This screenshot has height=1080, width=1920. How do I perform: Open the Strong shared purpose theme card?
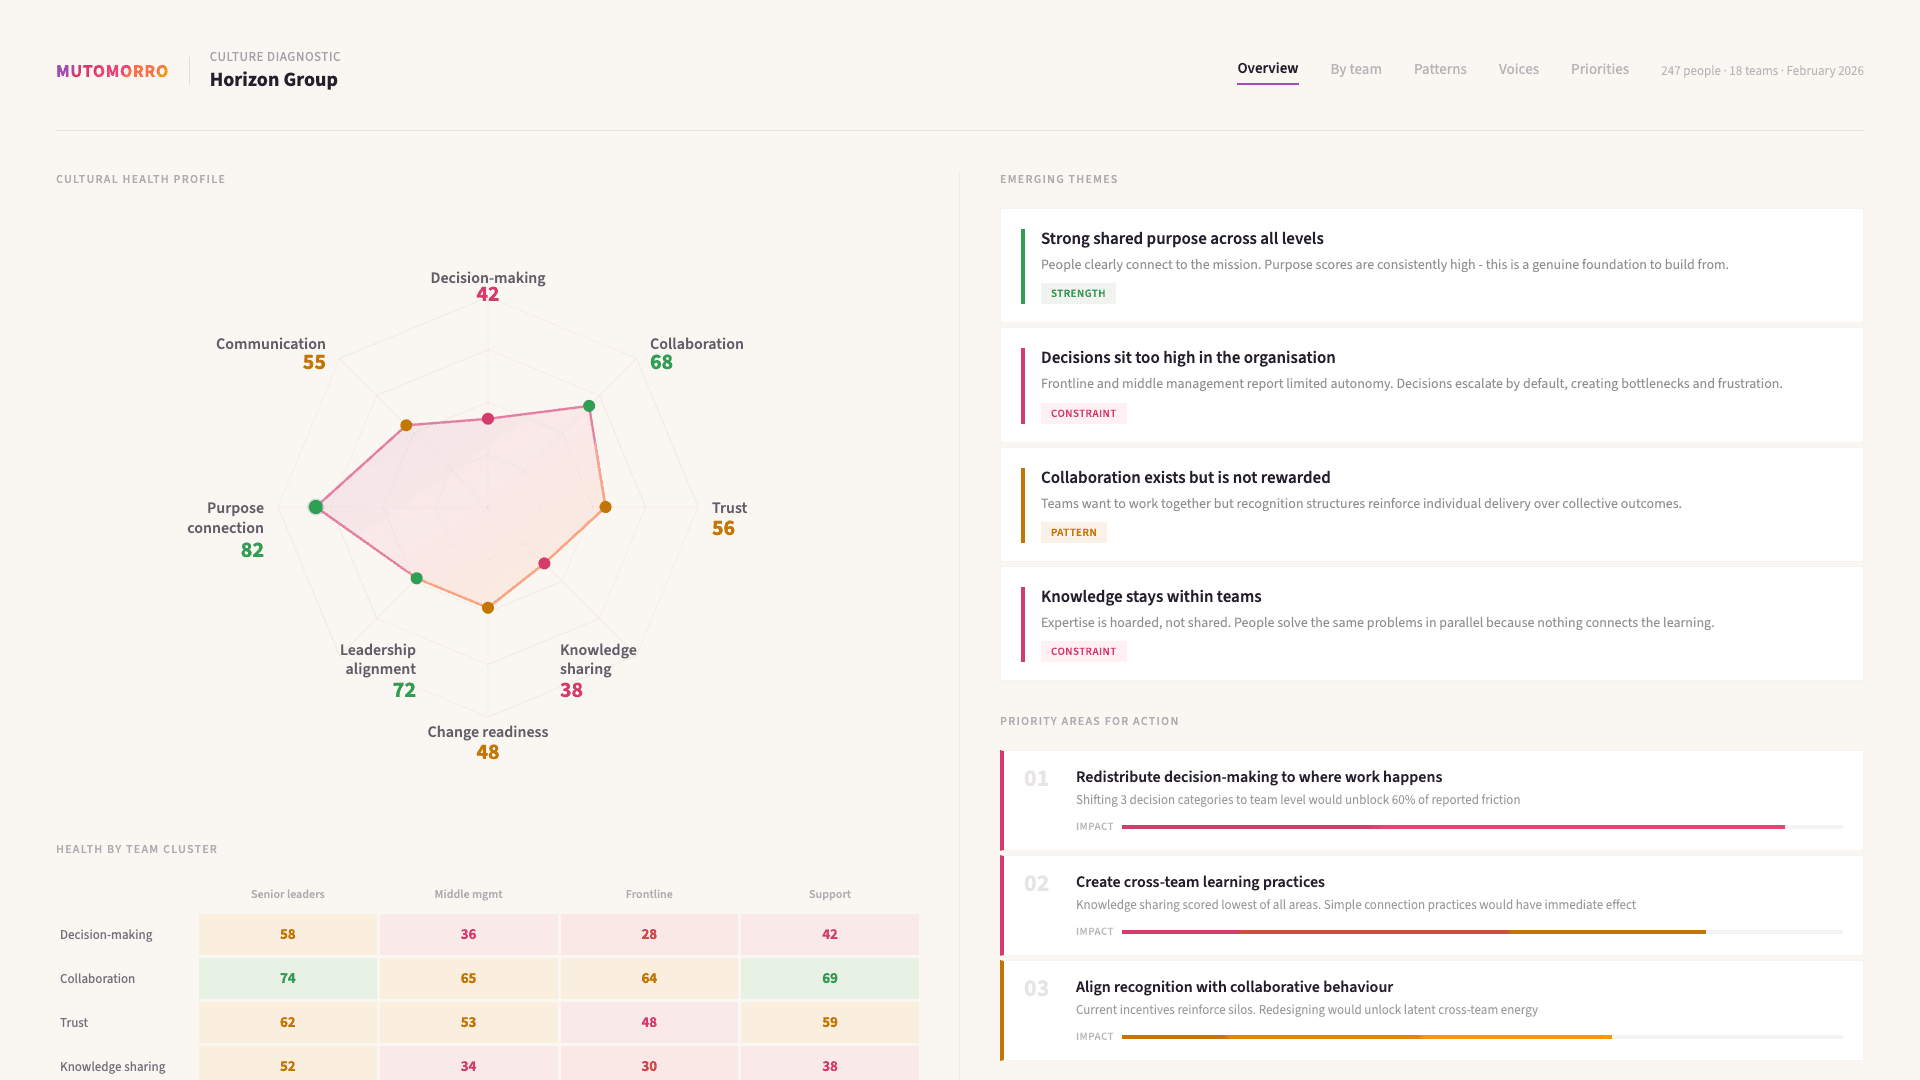tap(1430, 265)
